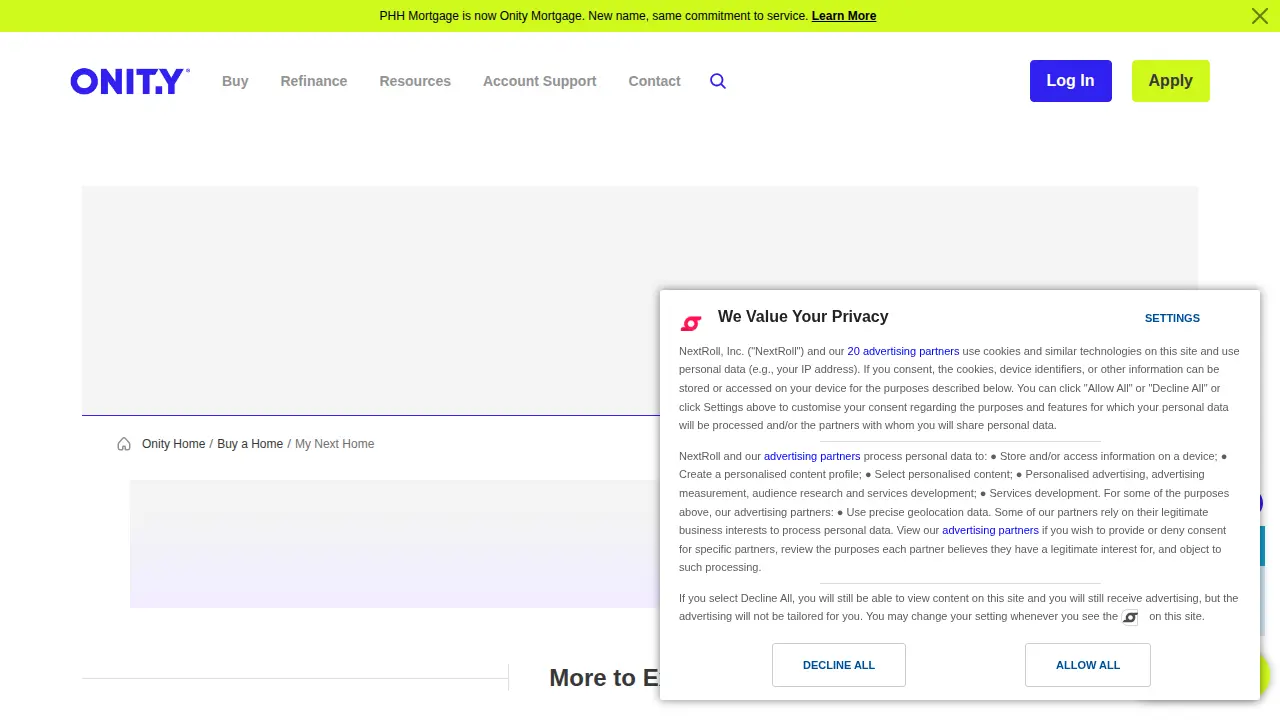Click the small NextRoll badge icon in text

[x=1130, y=617]
